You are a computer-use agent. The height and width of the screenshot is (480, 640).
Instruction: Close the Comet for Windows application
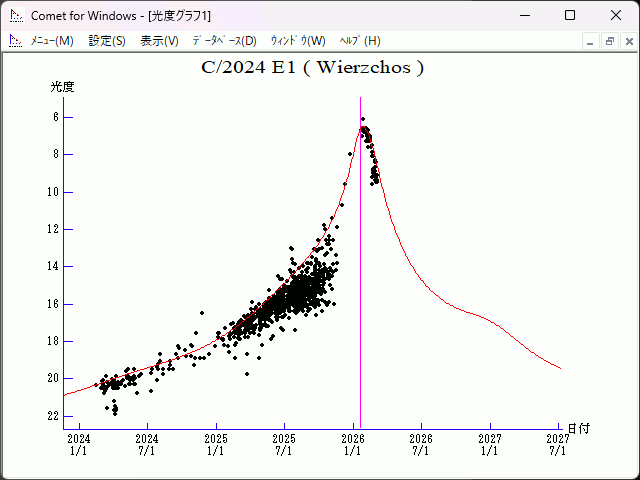tap(615, 16)
